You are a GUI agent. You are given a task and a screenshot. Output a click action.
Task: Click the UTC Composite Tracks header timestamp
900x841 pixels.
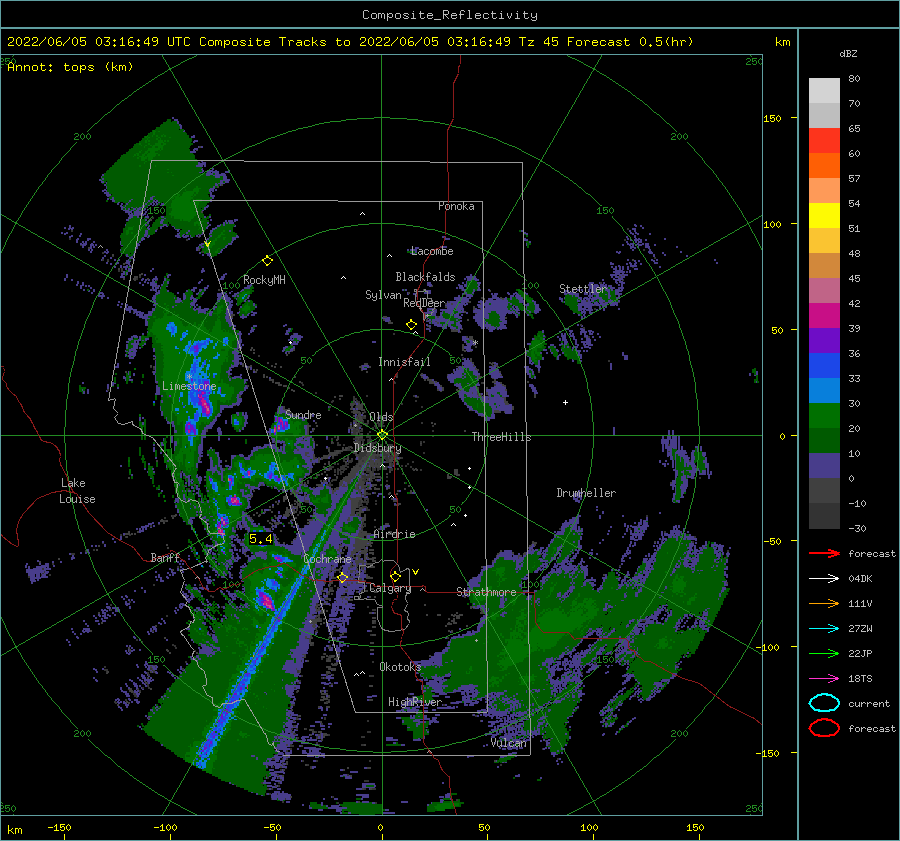350,42
